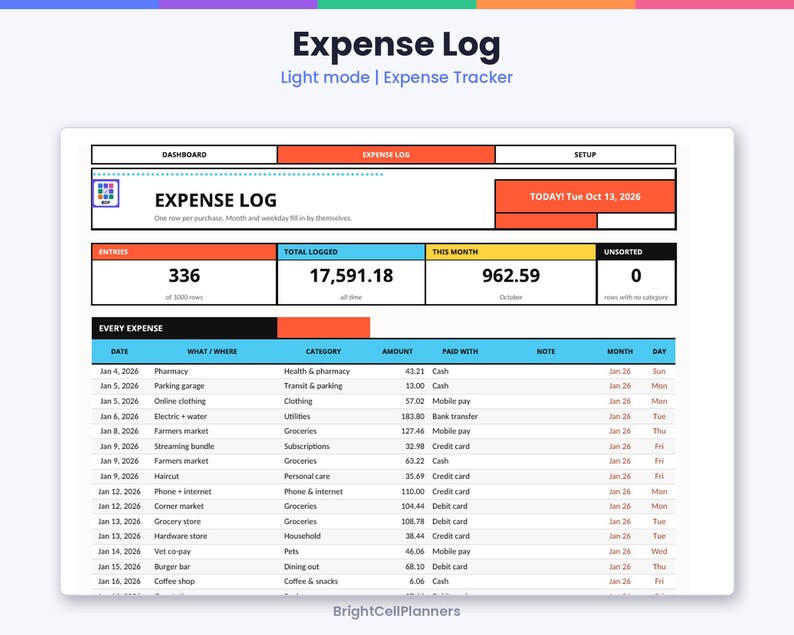Select the Wed day cell

tap(659, 551)
